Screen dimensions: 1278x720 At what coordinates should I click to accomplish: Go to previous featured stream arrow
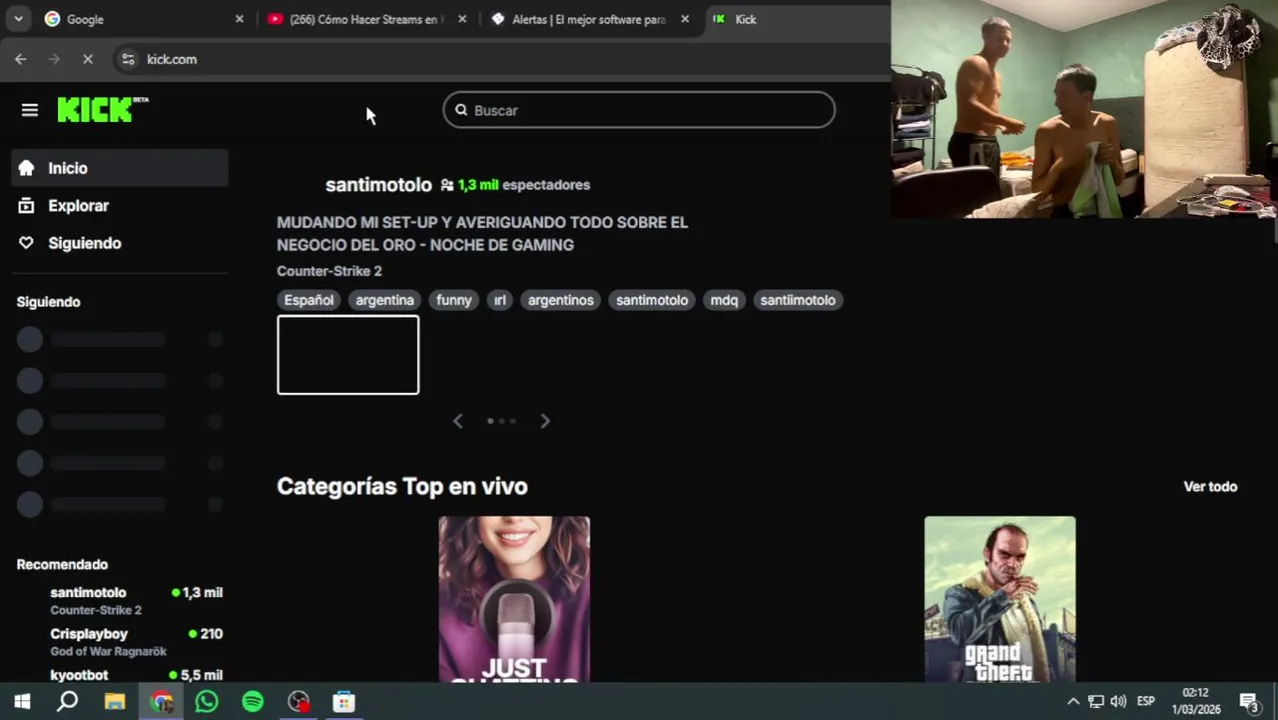[458, 421]
